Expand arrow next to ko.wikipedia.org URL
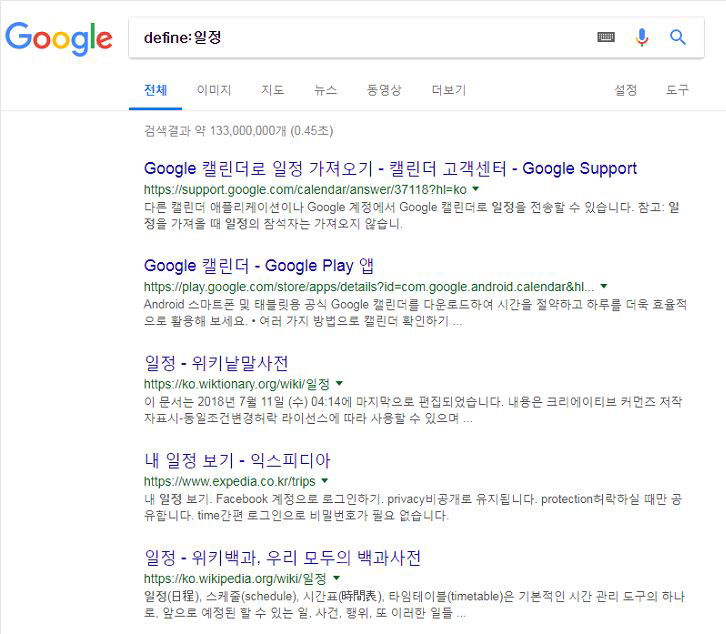The height and width of the screenshot is (634, 726). click(x=337, y=578)
